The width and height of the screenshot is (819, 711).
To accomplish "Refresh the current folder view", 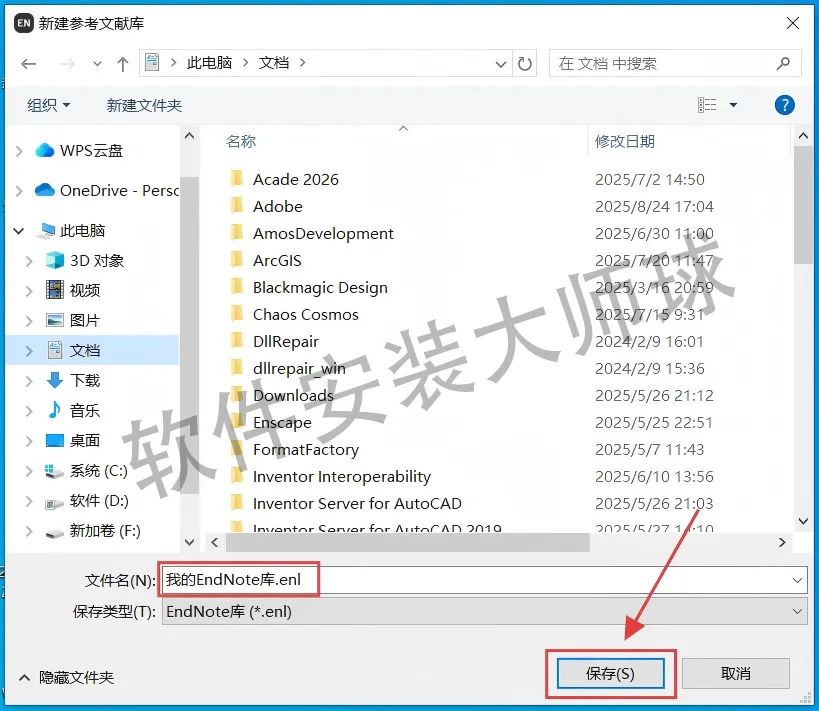I will pos(524,64).
